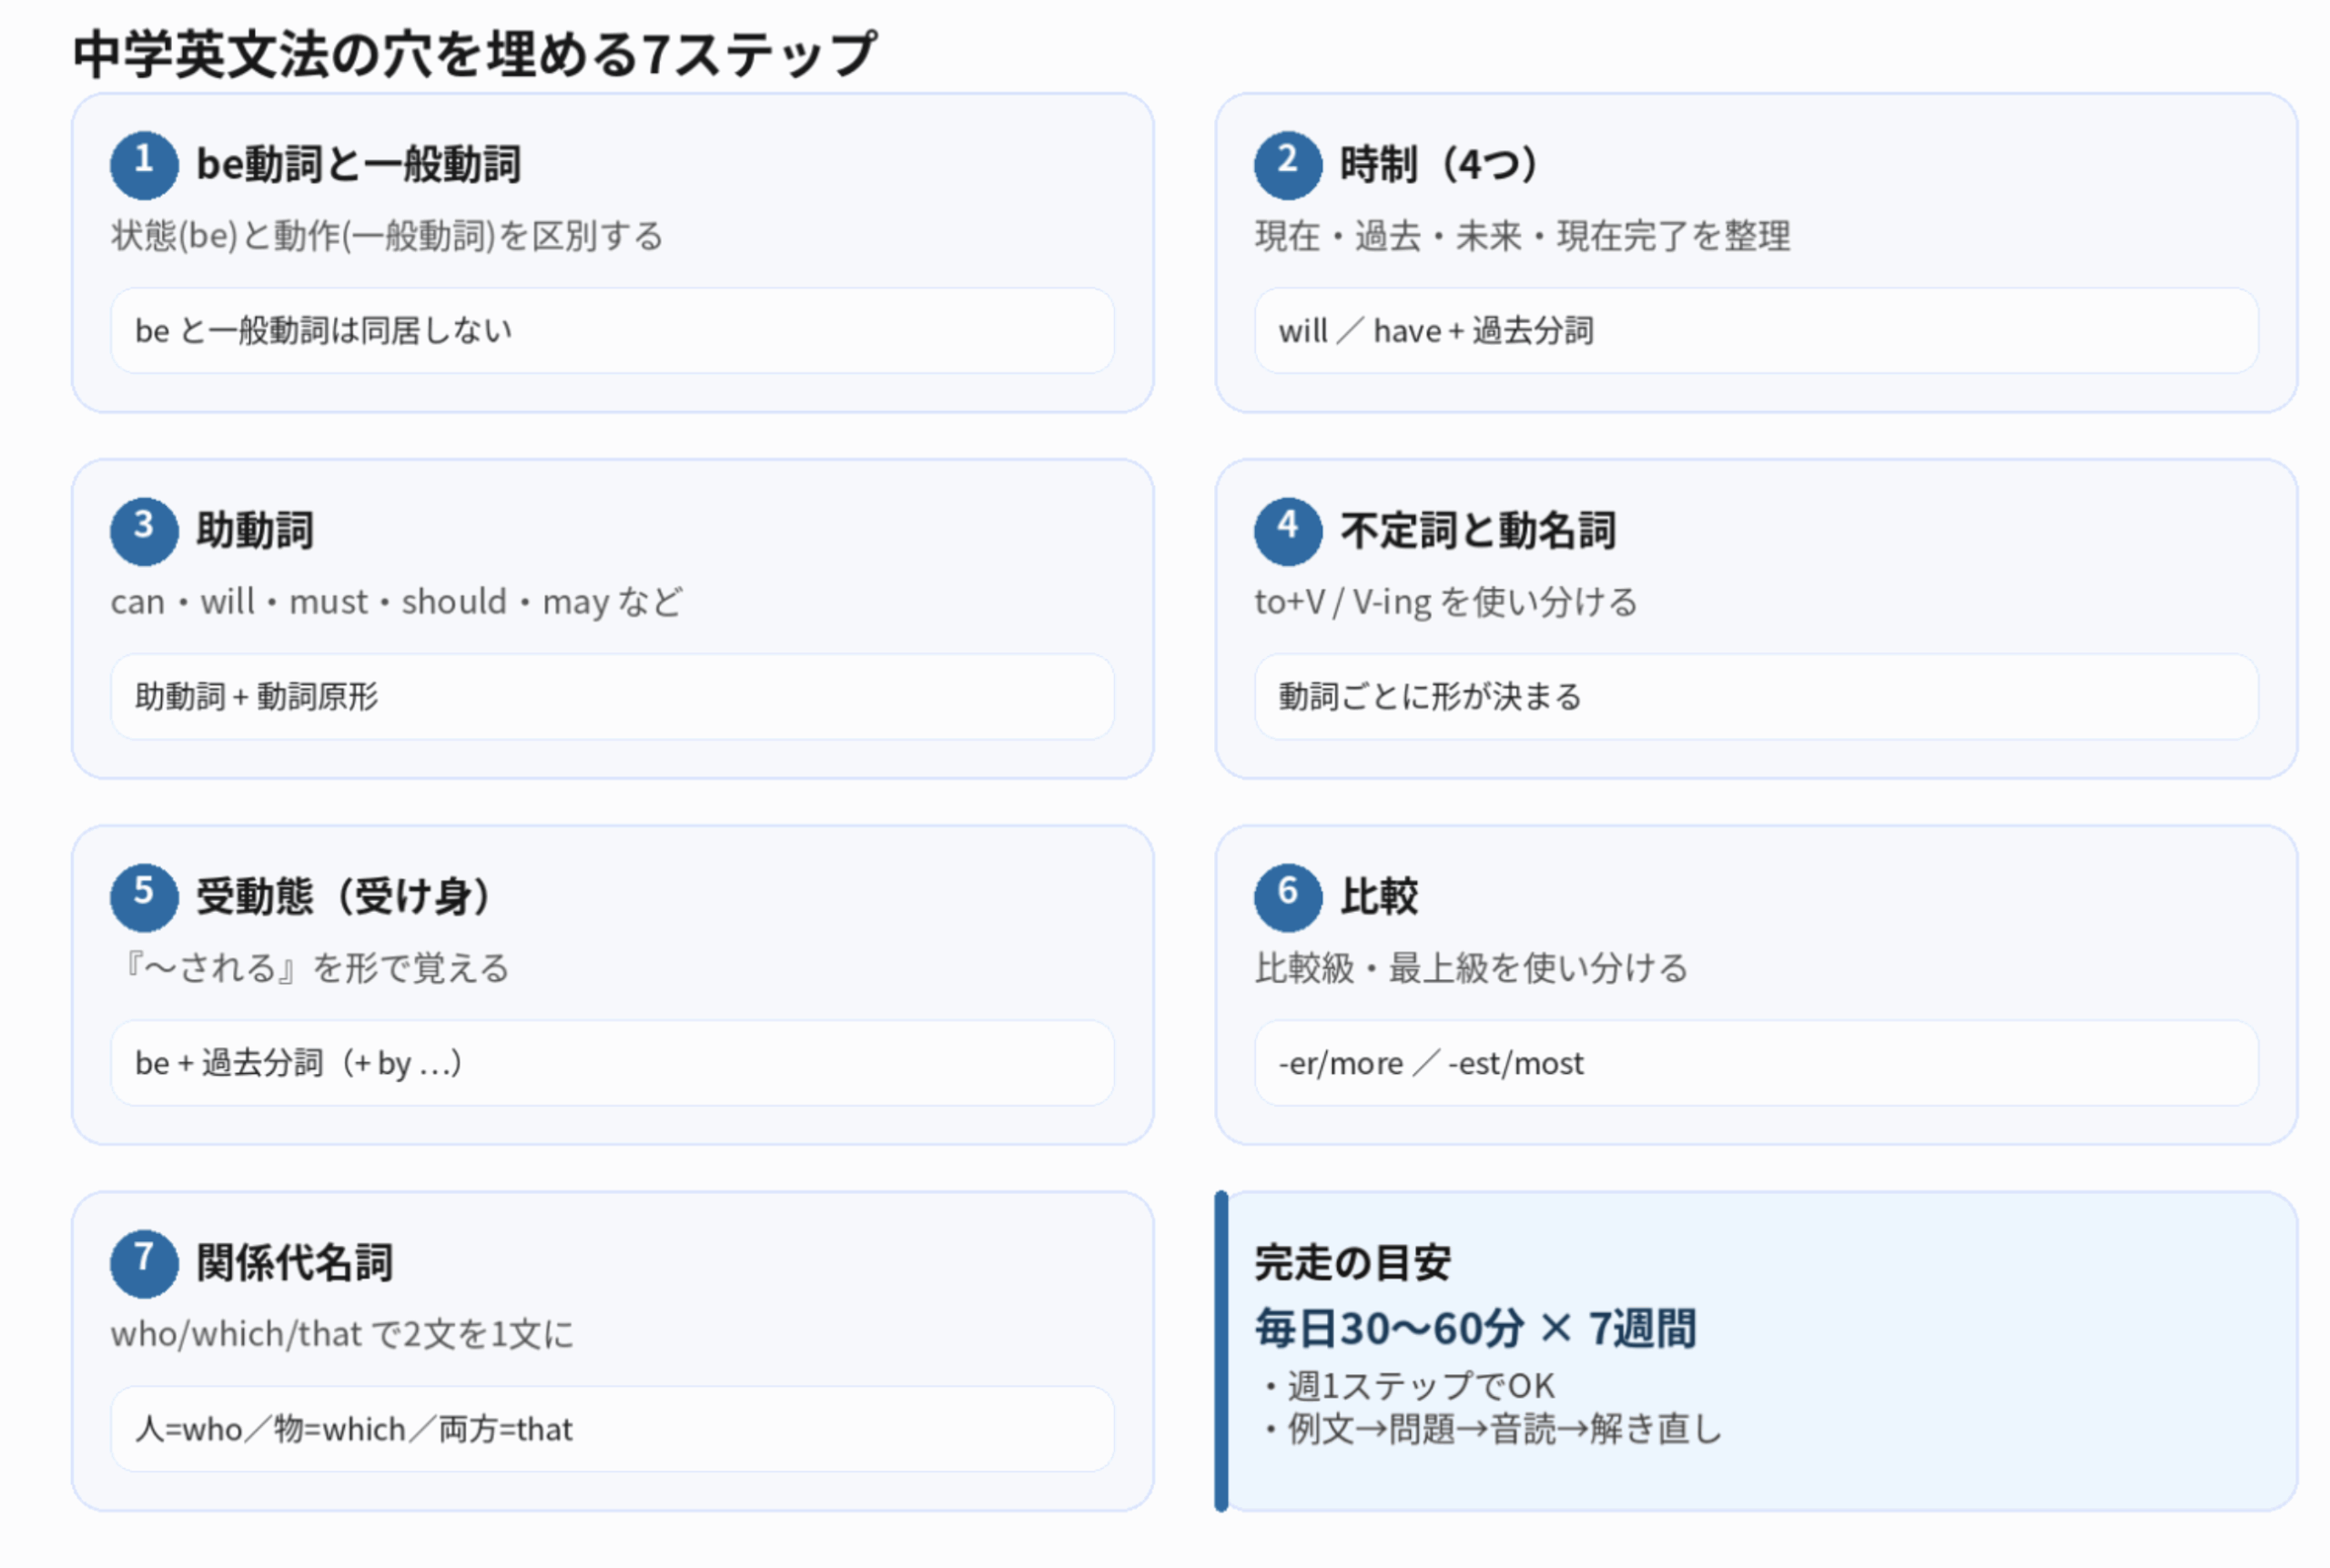Image resolution: width=2330 pixels, height=1568 pixels.
Task: Click the step 7 number badge
Action: click(144, 1262)
